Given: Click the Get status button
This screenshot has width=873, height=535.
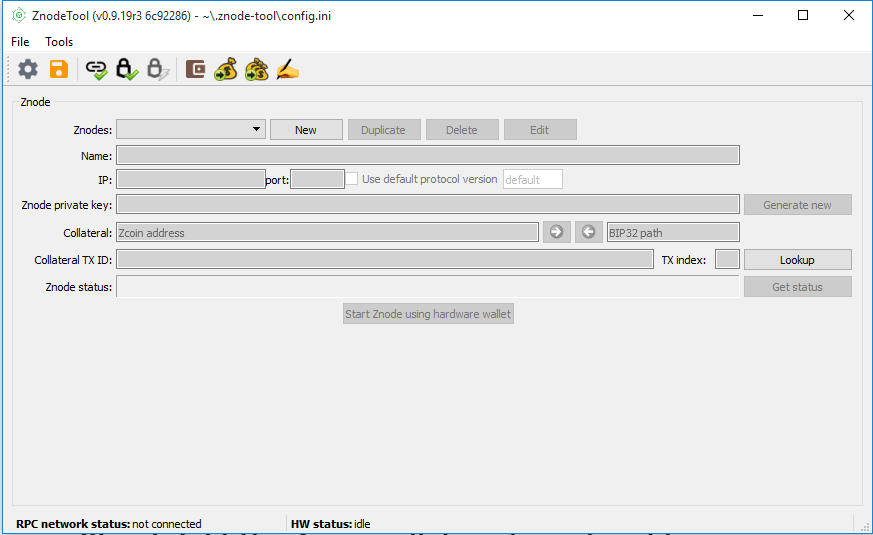Looking at the screenshot, I should pos(798,287).
